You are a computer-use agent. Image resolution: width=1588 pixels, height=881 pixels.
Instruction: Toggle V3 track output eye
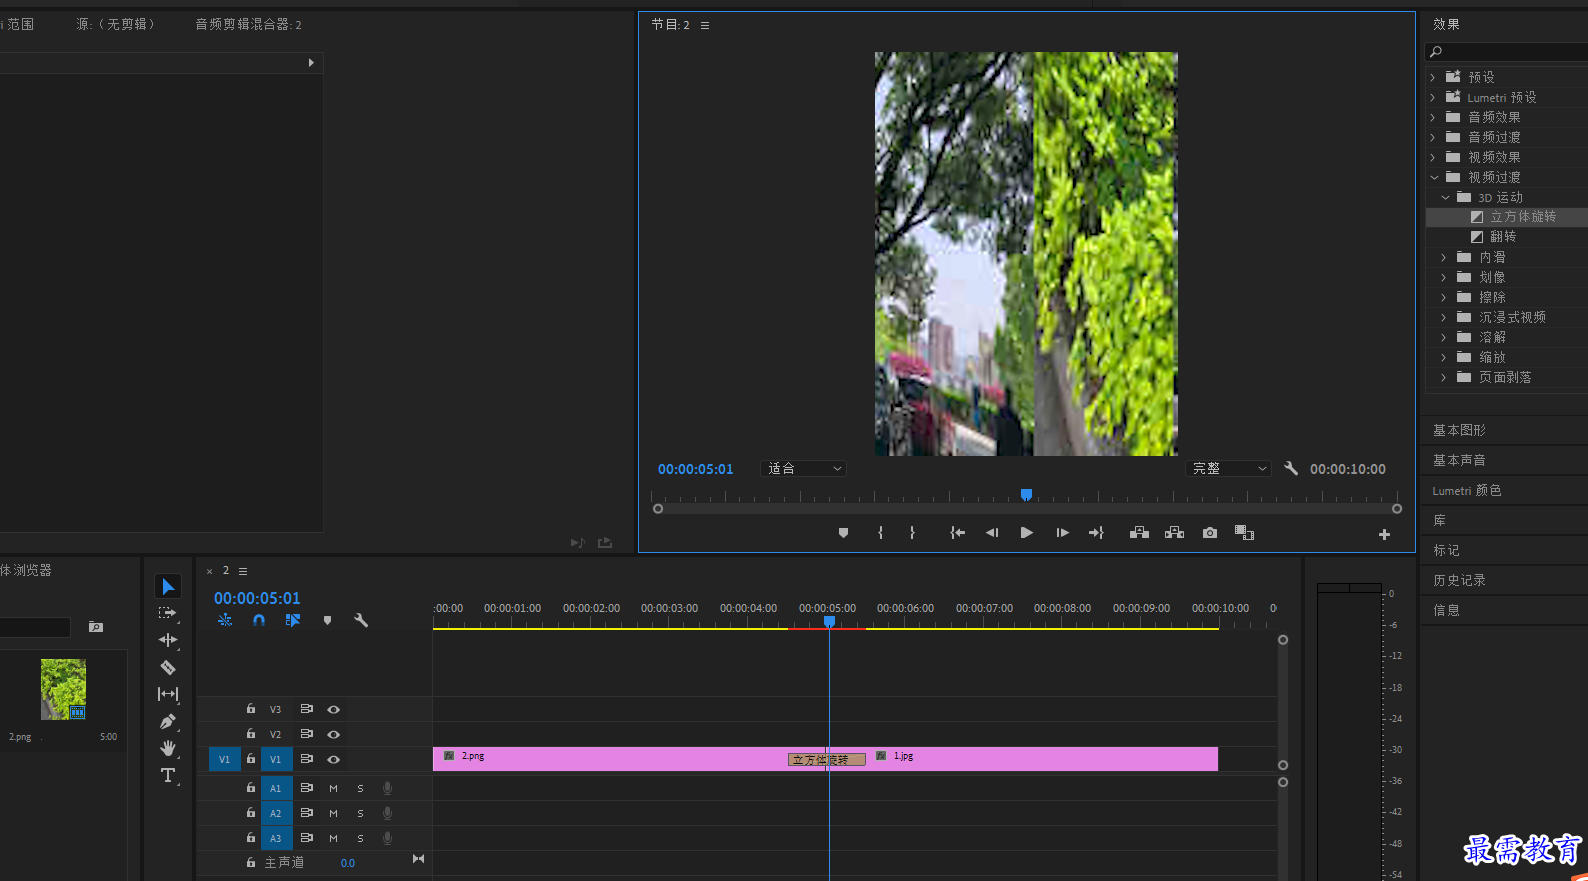coord(334,709)
